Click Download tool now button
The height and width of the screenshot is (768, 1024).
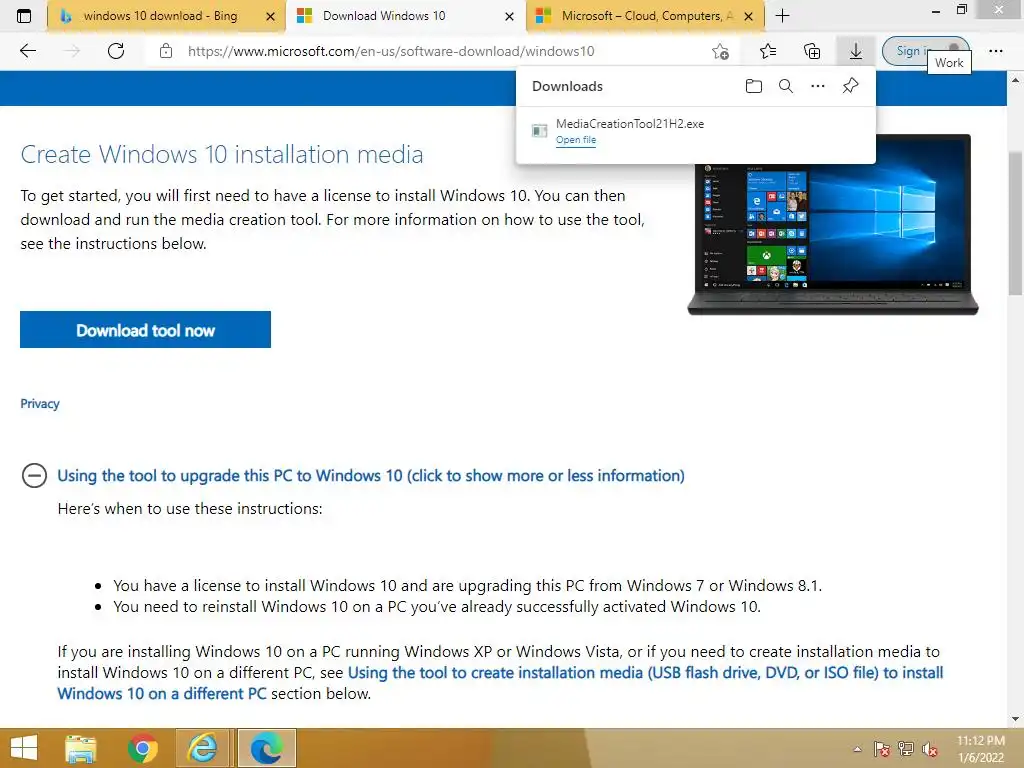click(145, 330)
